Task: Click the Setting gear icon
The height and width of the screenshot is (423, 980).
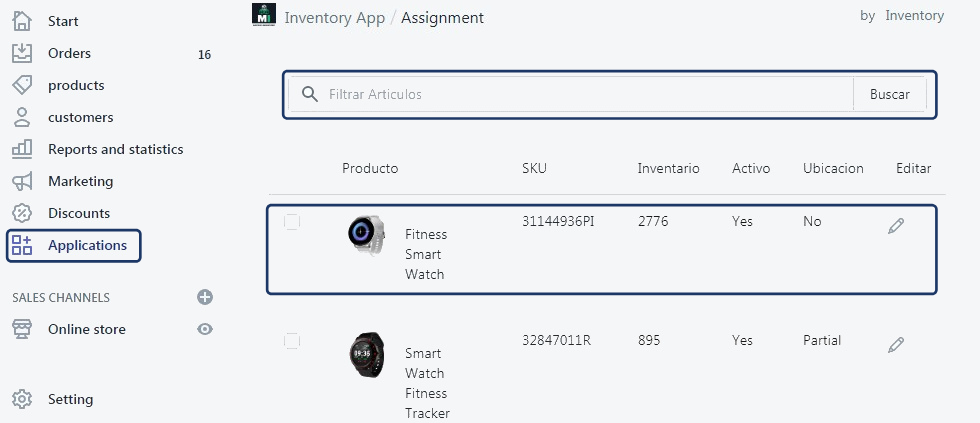Action: pos(22,399)
